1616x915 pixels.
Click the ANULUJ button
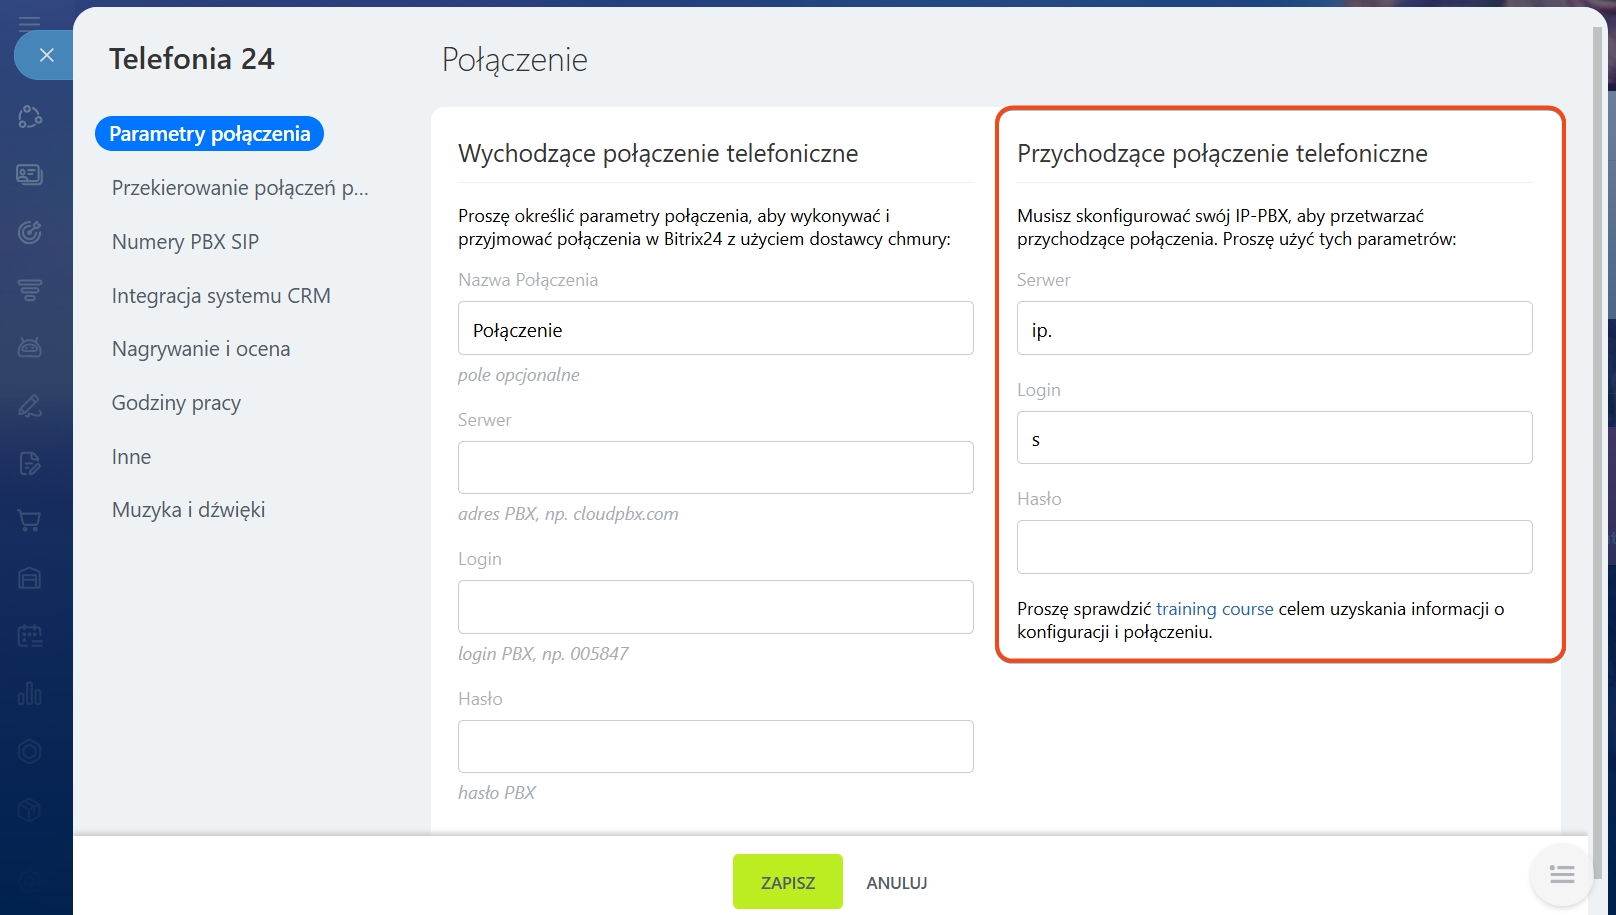click(x=896, y=883)
